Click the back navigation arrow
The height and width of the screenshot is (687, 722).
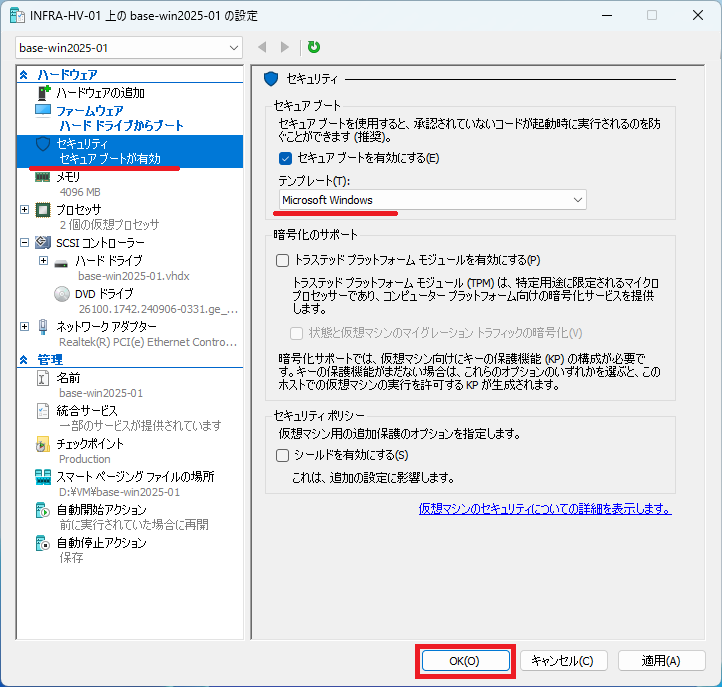262,47
